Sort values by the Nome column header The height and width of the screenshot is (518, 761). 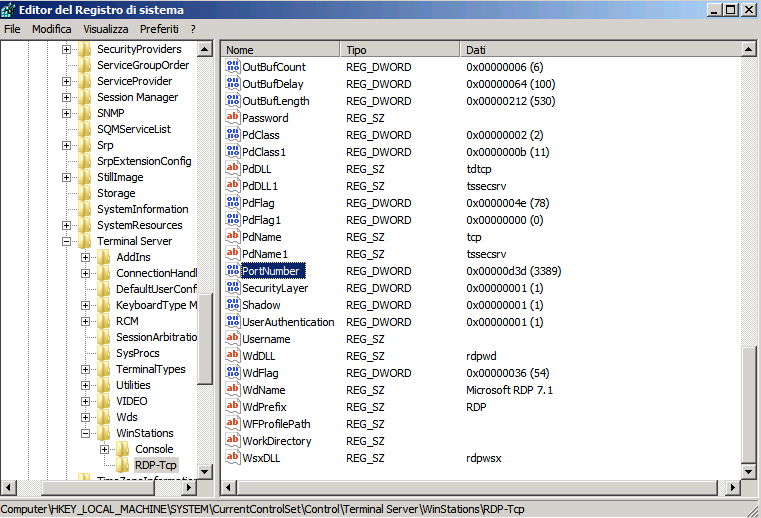tap(280, 50)
